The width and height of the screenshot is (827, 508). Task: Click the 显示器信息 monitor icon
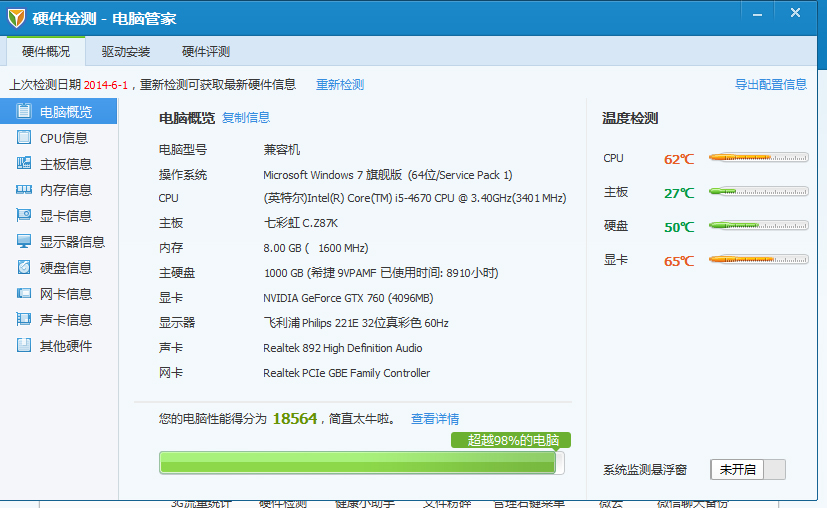click(24, 241)
